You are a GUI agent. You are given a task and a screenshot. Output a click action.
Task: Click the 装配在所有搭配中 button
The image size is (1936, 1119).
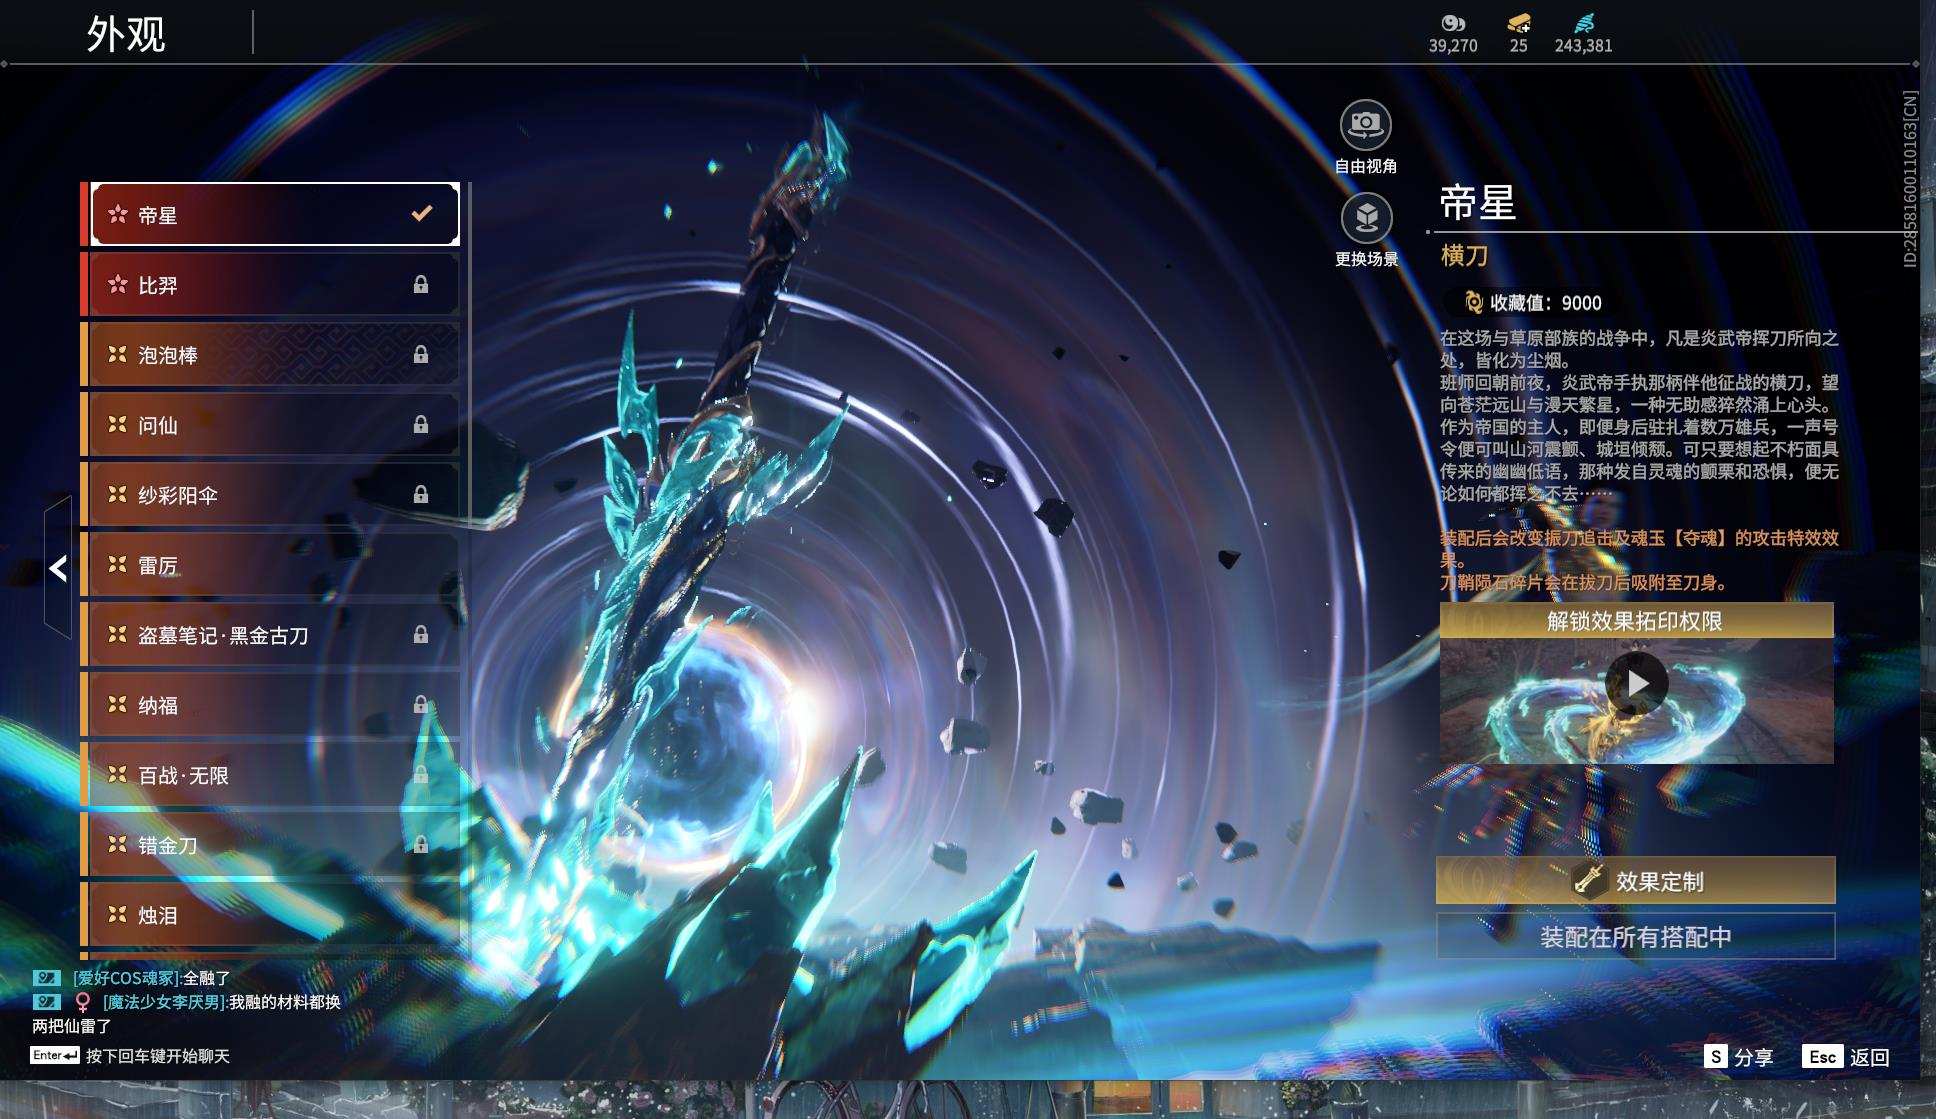(1636, 936)
